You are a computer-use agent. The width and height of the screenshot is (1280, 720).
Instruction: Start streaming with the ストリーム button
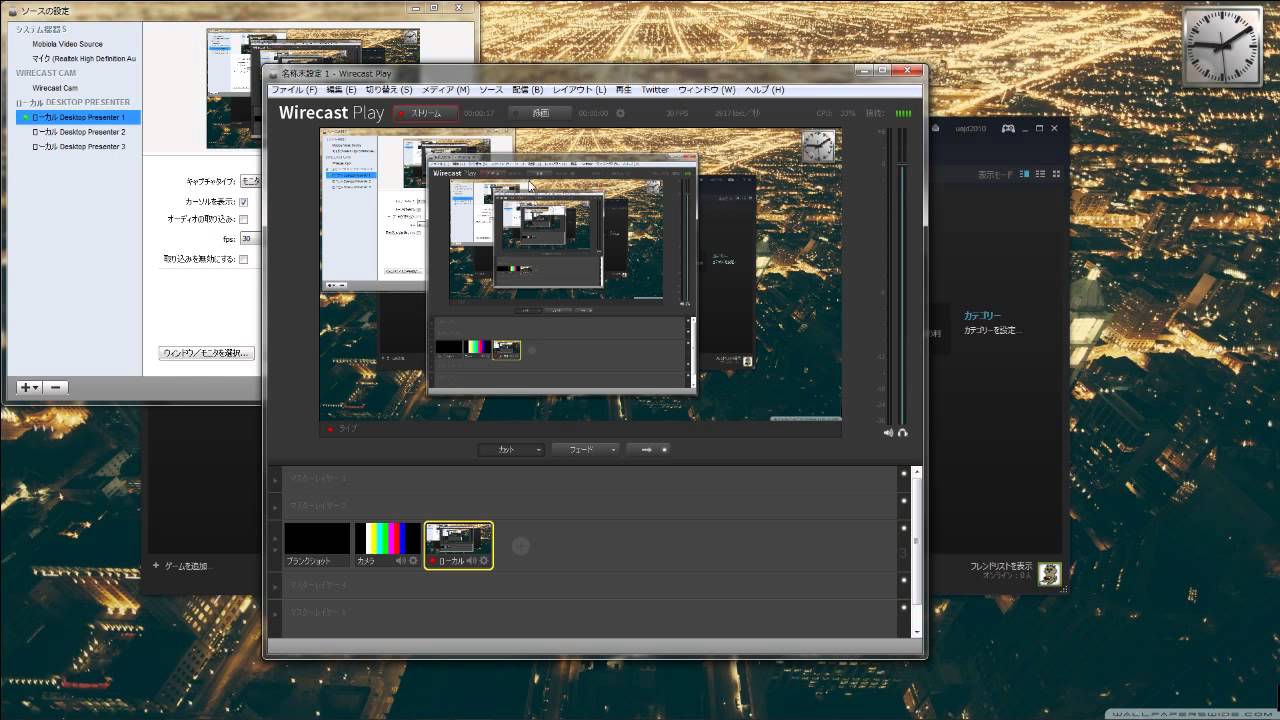click(x=425, y=113)
